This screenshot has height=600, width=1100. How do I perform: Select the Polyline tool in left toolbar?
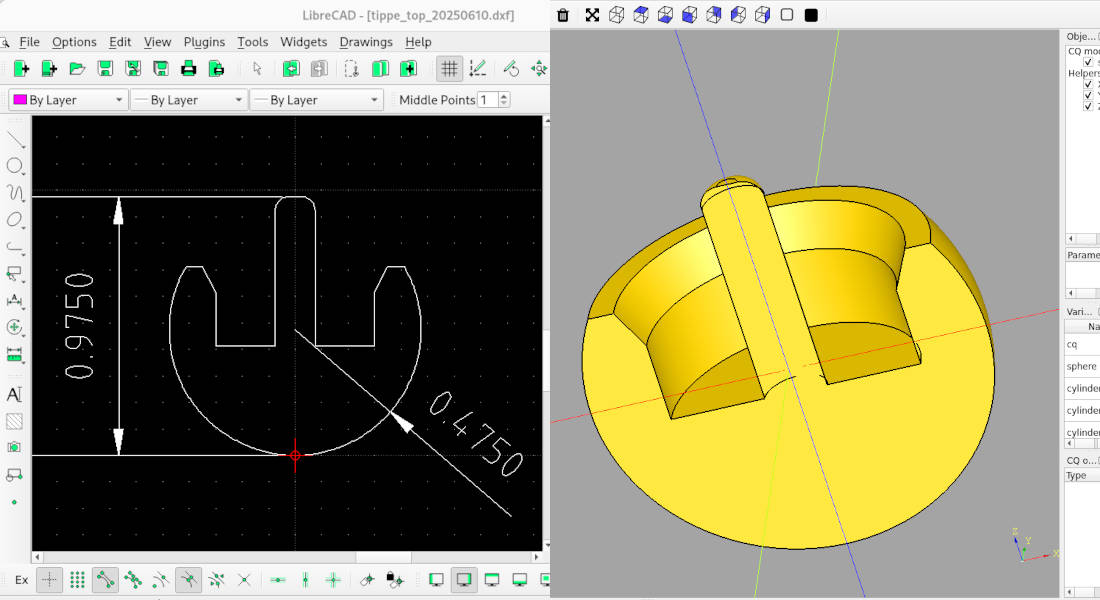point(15,247)
